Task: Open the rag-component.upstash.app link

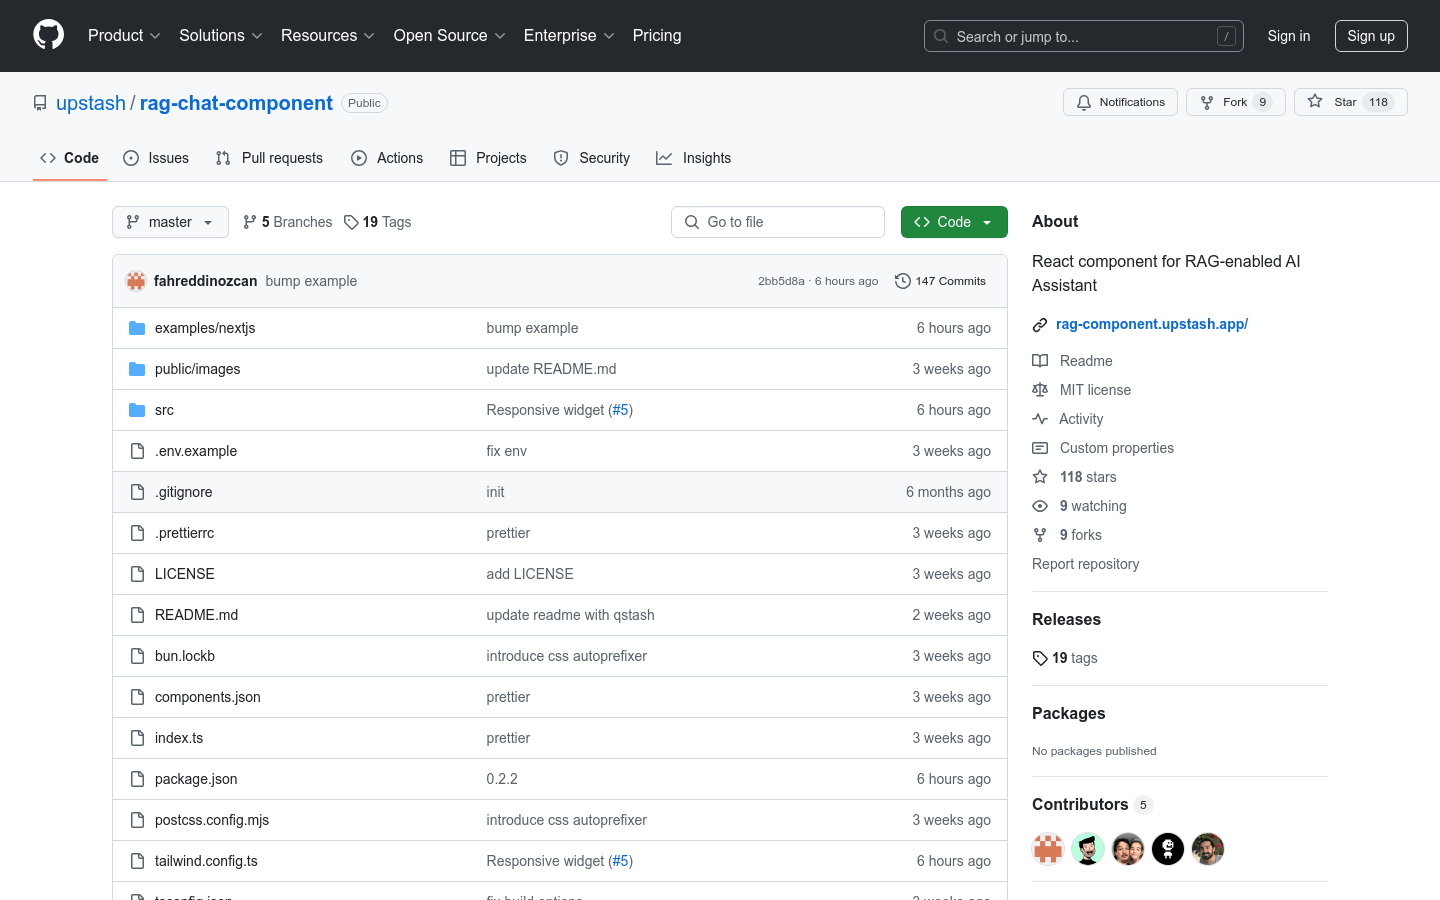Action: (1152, 323)
